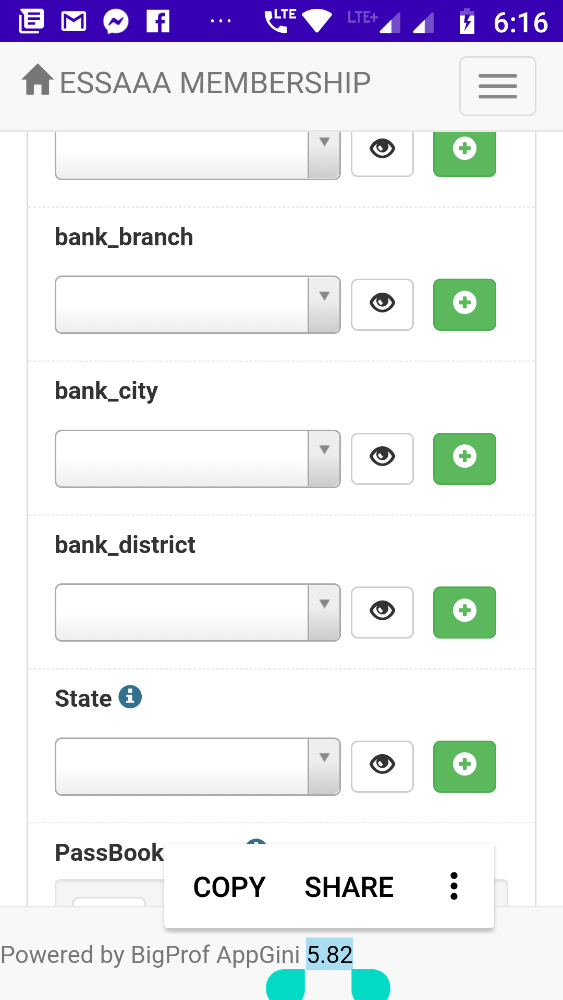Image resolution: width=563 pixels, height=1000 pixels.
Task: Open the hamburger navigation menu
Action: [x=497, y=86]
